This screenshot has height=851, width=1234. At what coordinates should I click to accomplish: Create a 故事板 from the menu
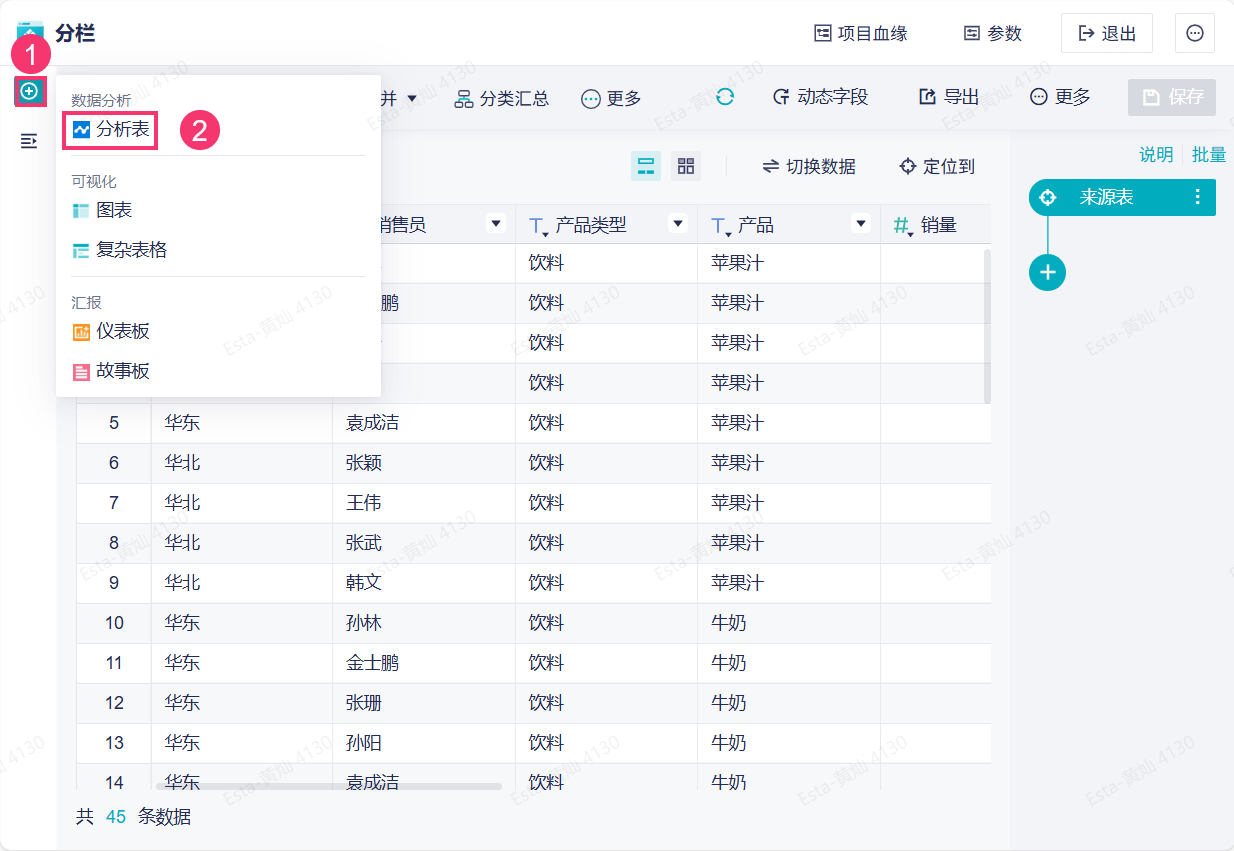pos(111,371)
